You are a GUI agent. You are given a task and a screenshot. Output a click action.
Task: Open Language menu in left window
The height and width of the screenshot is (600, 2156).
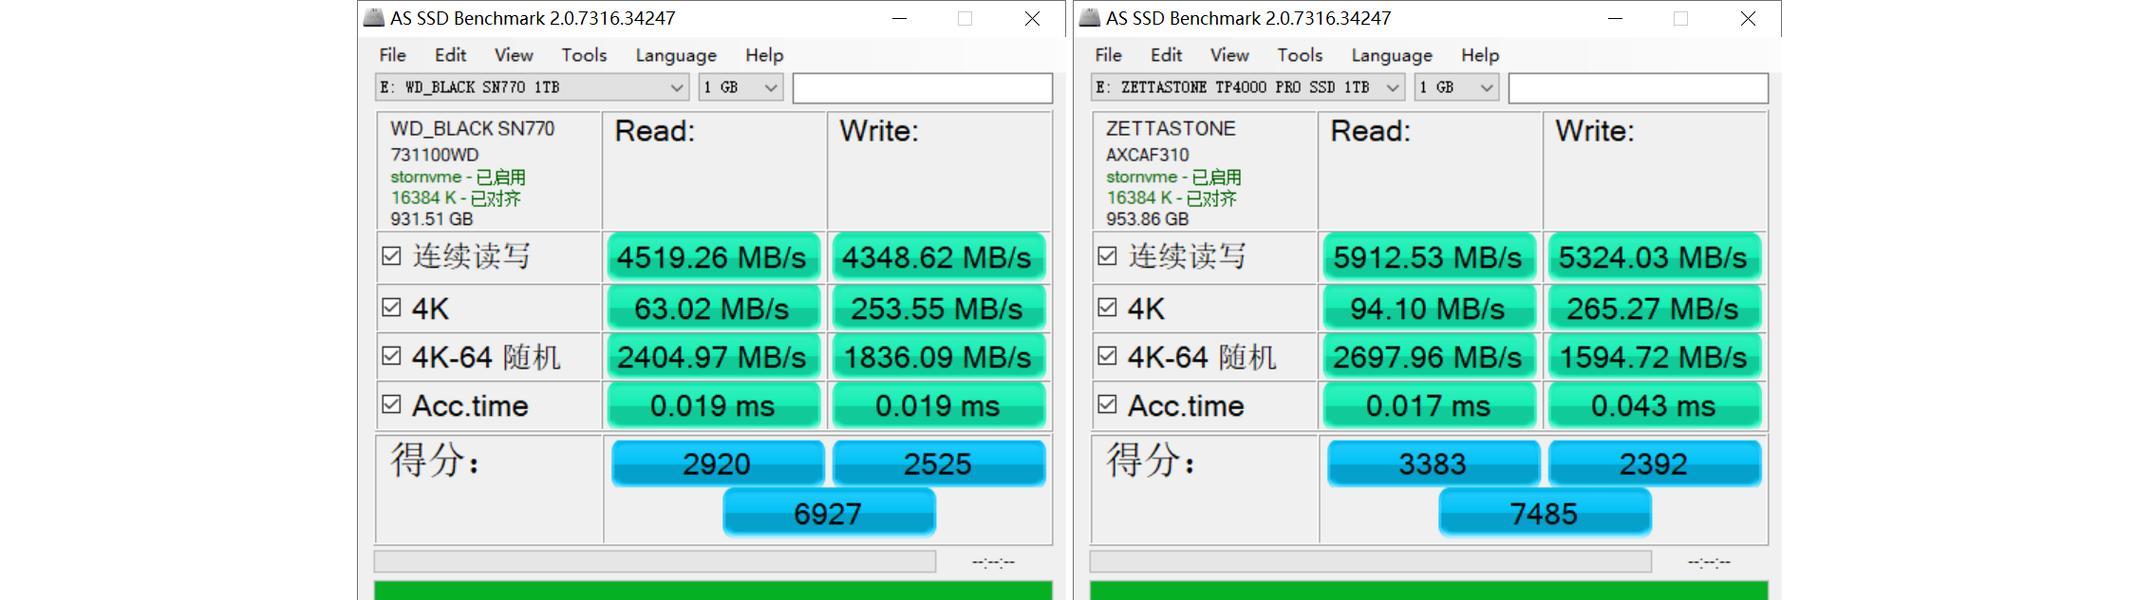click(676, 55)
